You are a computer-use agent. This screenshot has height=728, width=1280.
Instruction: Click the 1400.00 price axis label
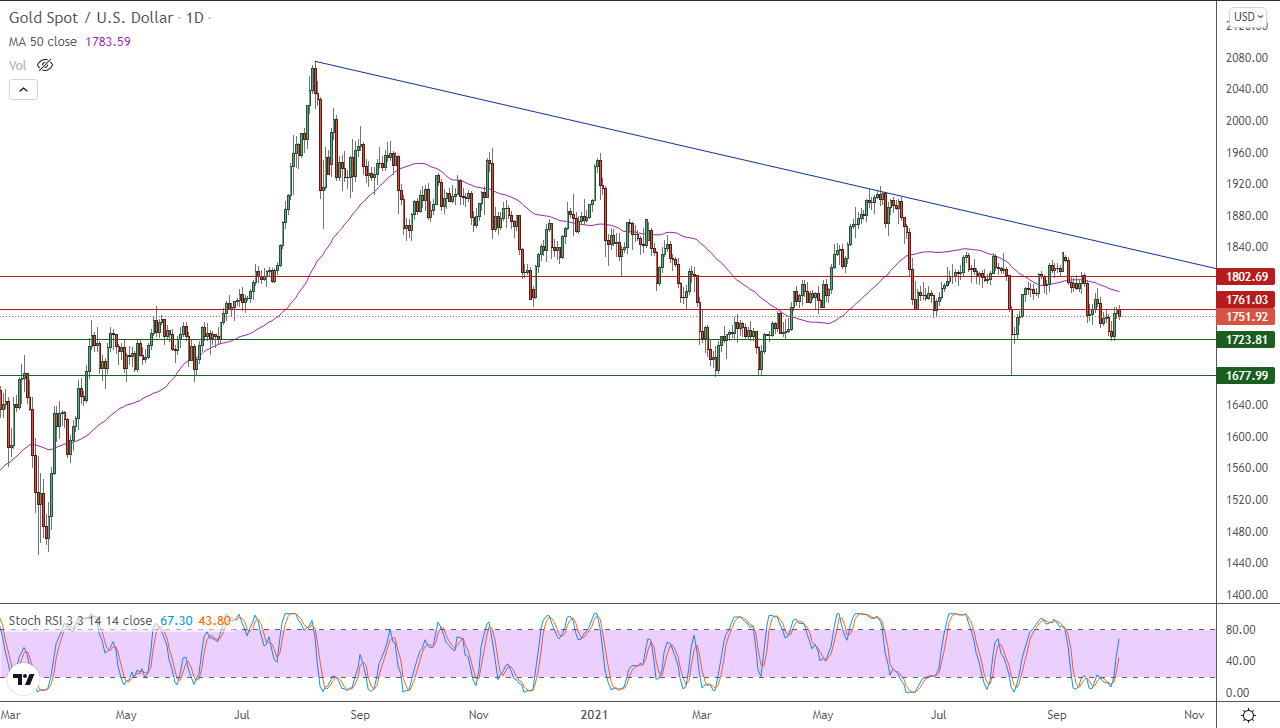[x=1247, y=595]
